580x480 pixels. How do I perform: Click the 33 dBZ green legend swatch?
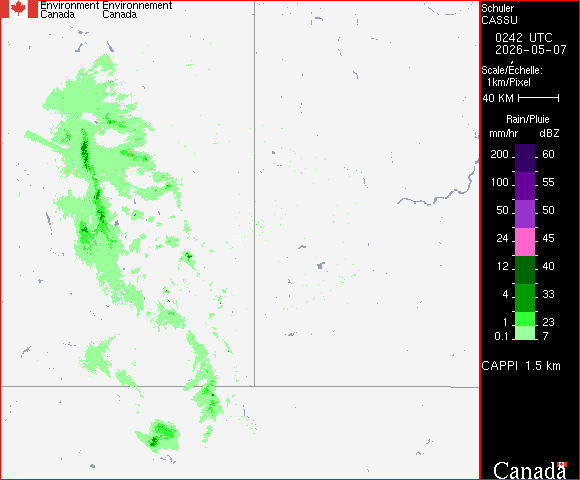coord(525,298)
